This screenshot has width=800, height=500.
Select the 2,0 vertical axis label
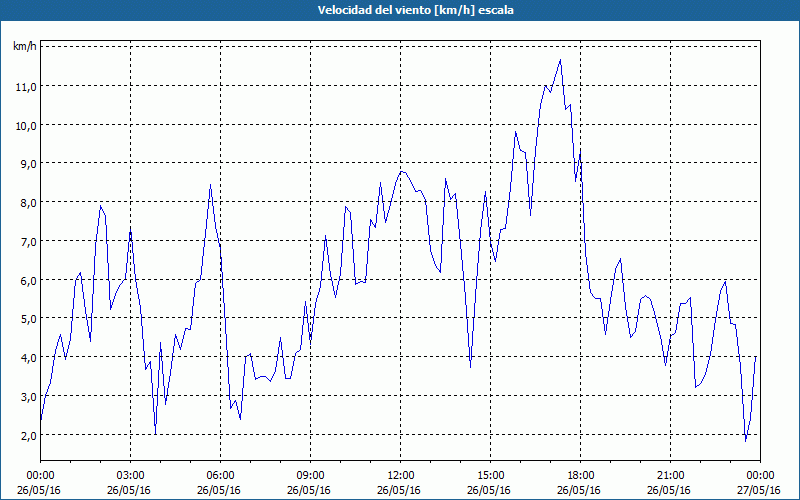[x=28, y=436]
